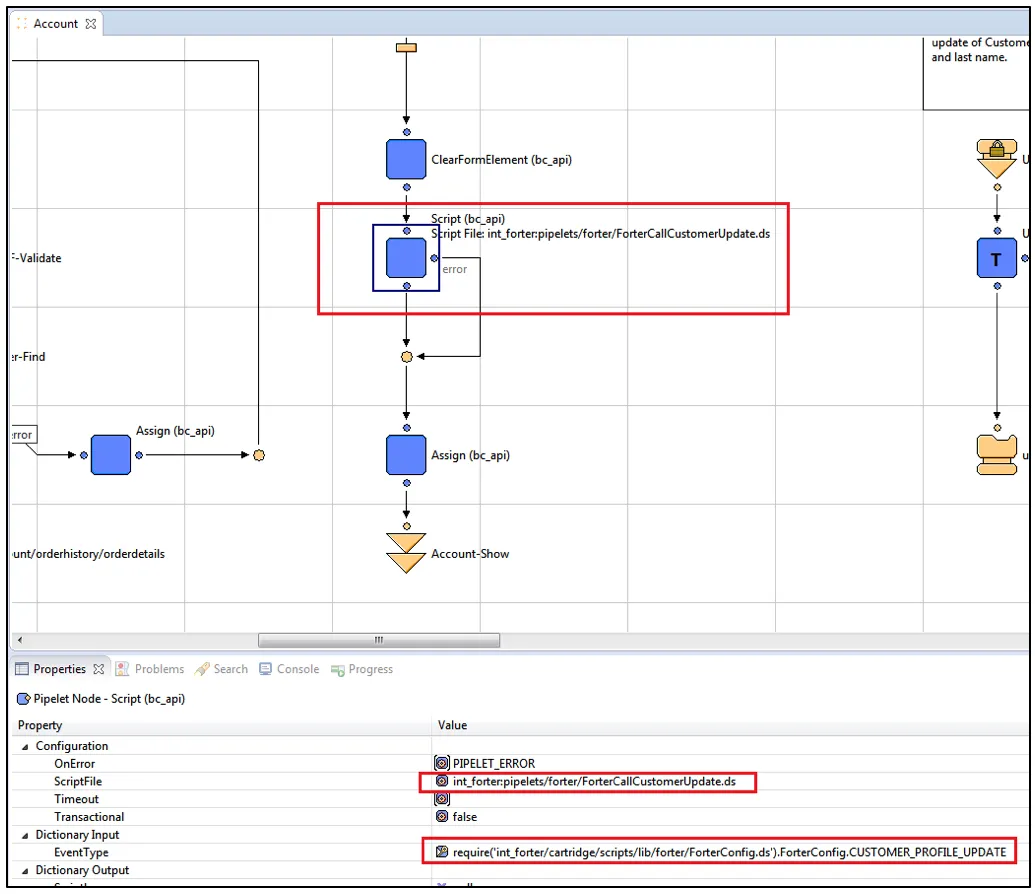1035x894 pixels.
Task: Click the scrollbar left arrow
Action: coord(20,640)
